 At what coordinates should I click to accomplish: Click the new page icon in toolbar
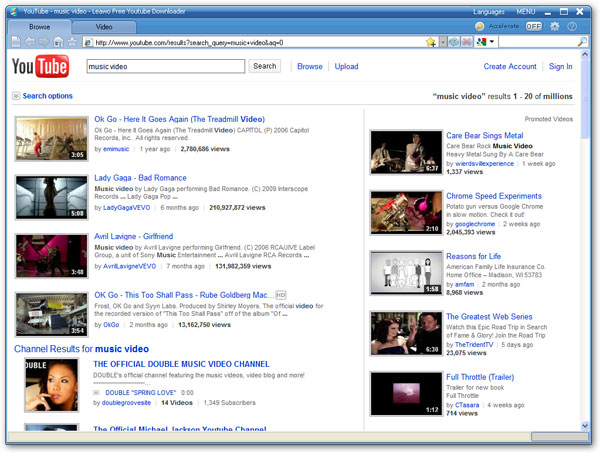coord(16,42)
